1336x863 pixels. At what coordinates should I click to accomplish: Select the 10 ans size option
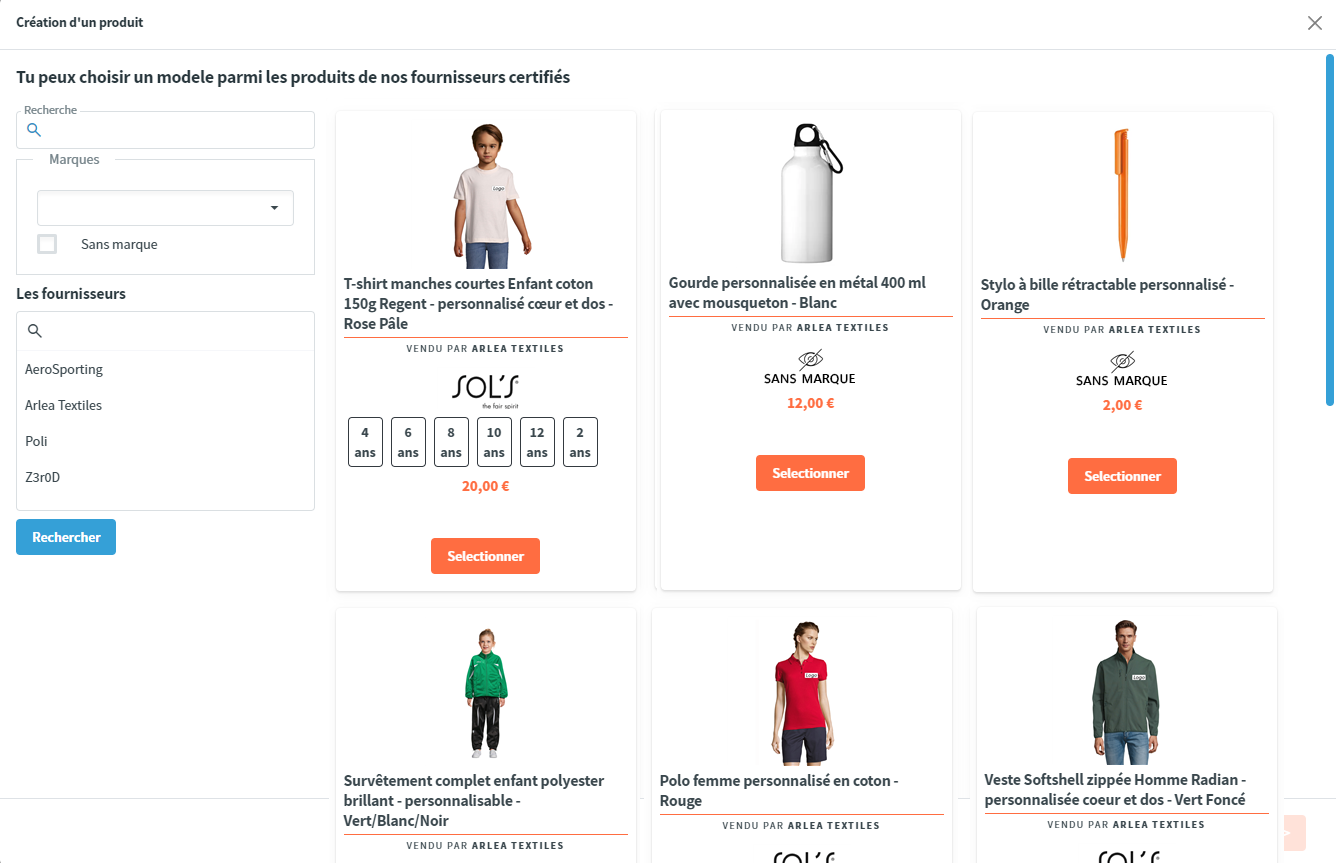coord(494,442)
